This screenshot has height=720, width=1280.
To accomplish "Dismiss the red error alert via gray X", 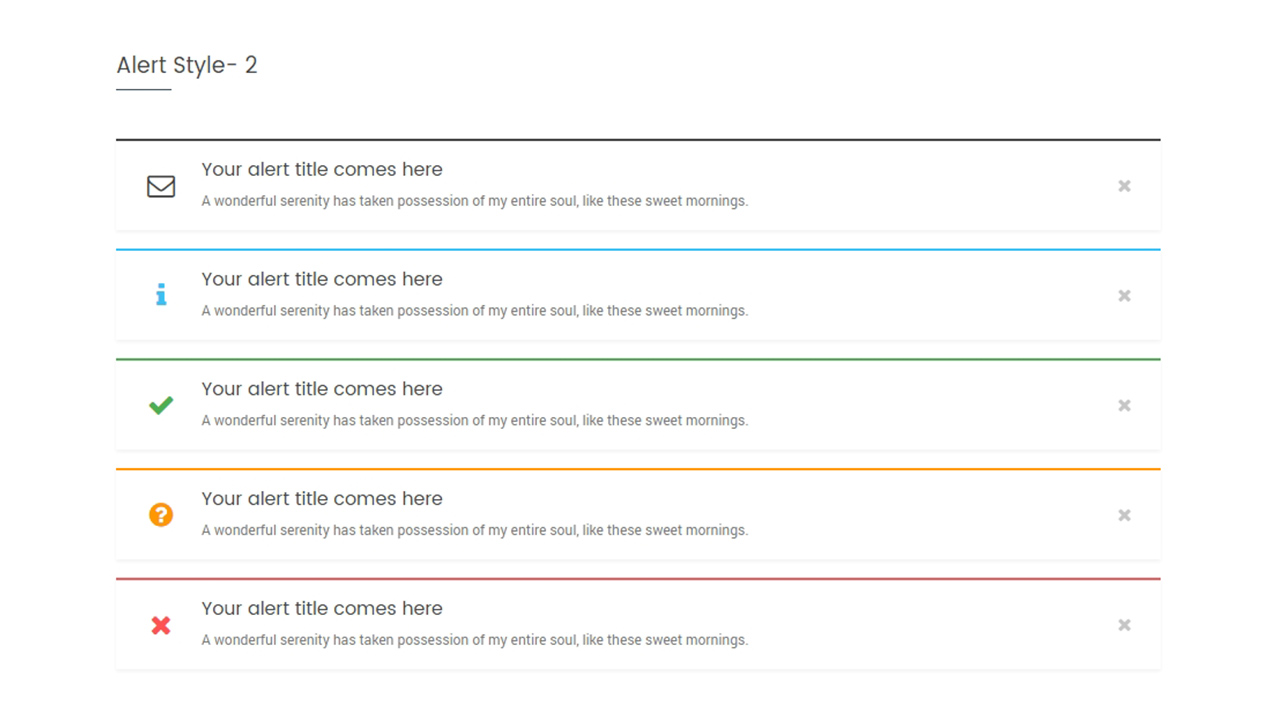I will pyautogui.click(x=1124, y=625).
